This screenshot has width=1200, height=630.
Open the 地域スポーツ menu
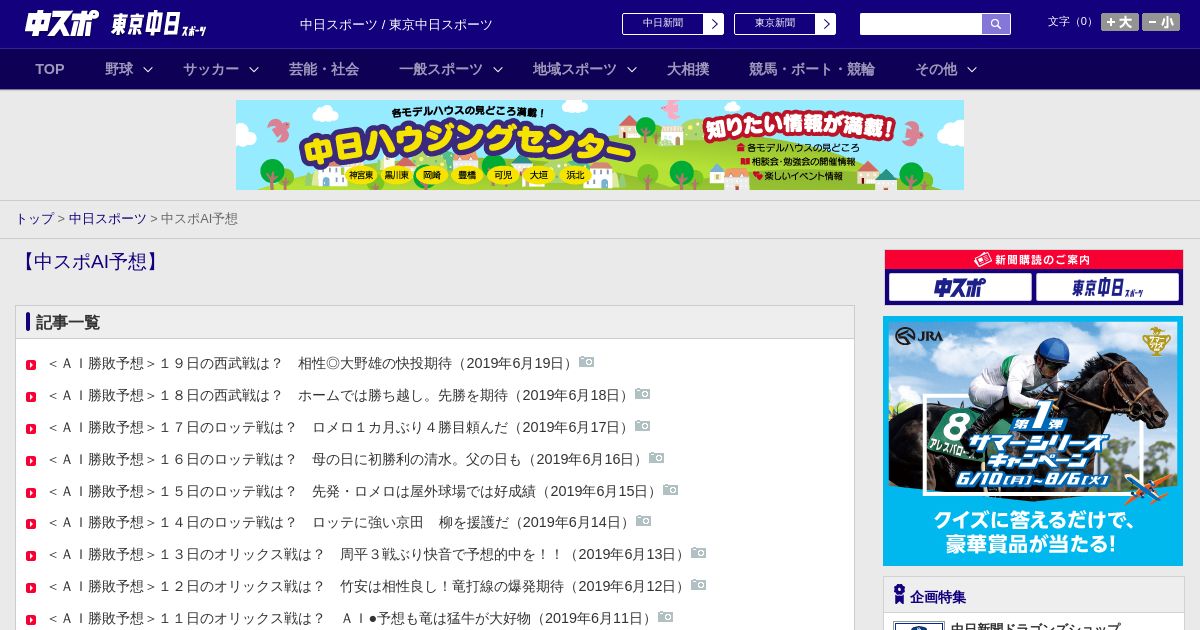575,69
